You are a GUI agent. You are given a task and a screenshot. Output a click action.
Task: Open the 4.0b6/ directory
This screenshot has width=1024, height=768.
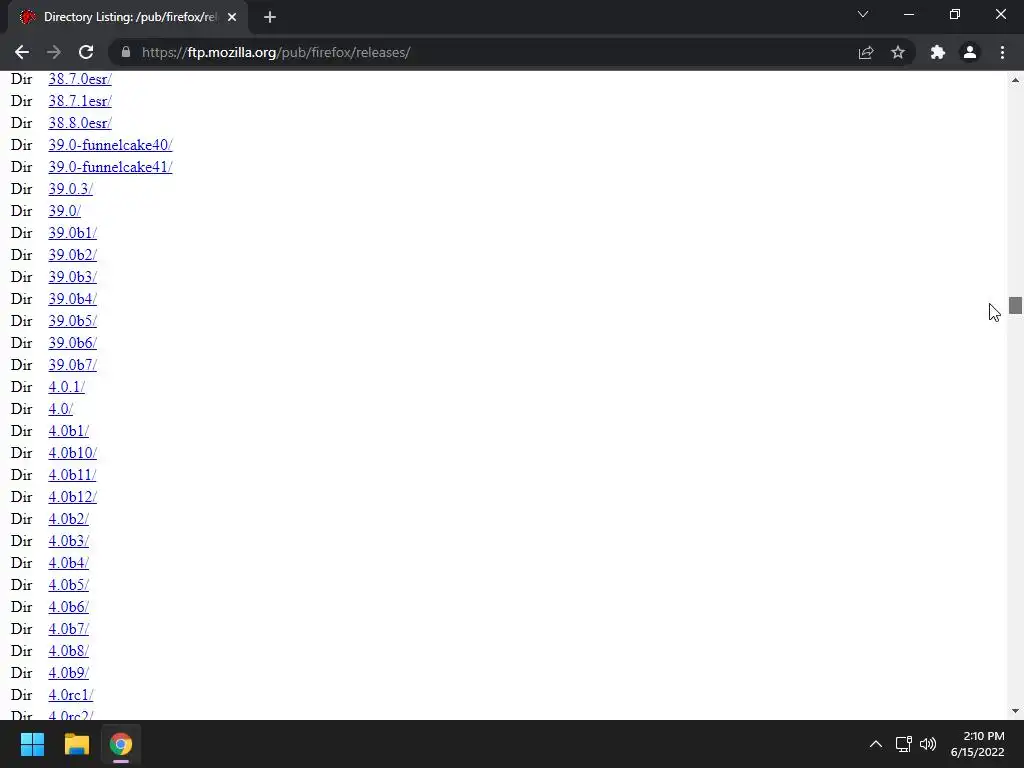(x=69, y=607)
